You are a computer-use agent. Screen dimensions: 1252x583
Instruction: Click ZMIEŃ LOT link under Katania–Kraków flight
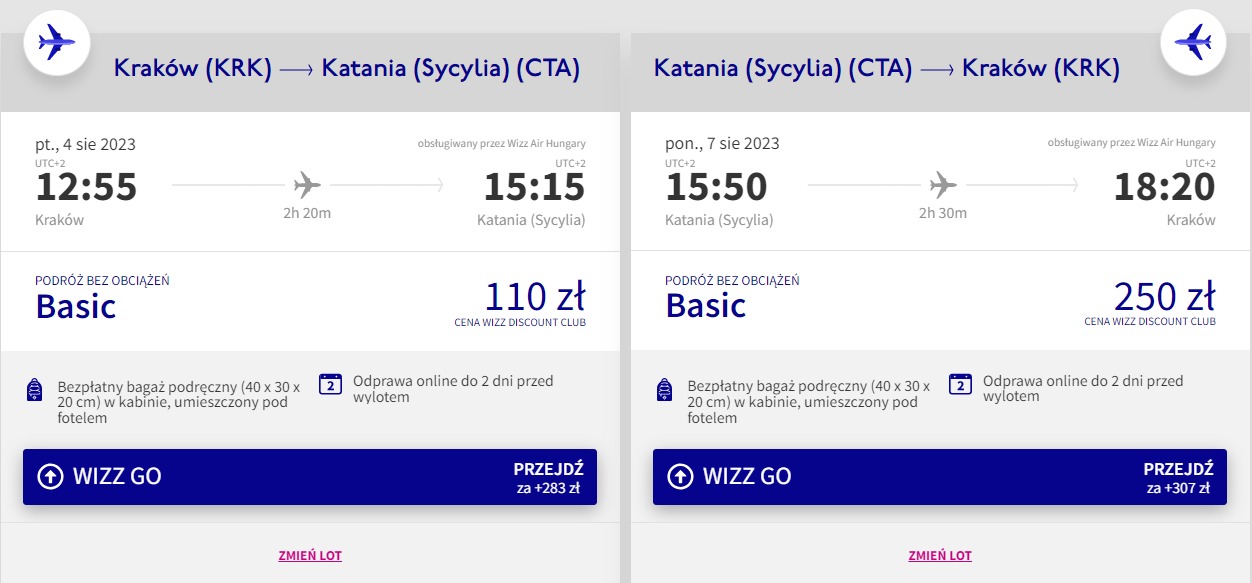(940, 556)
